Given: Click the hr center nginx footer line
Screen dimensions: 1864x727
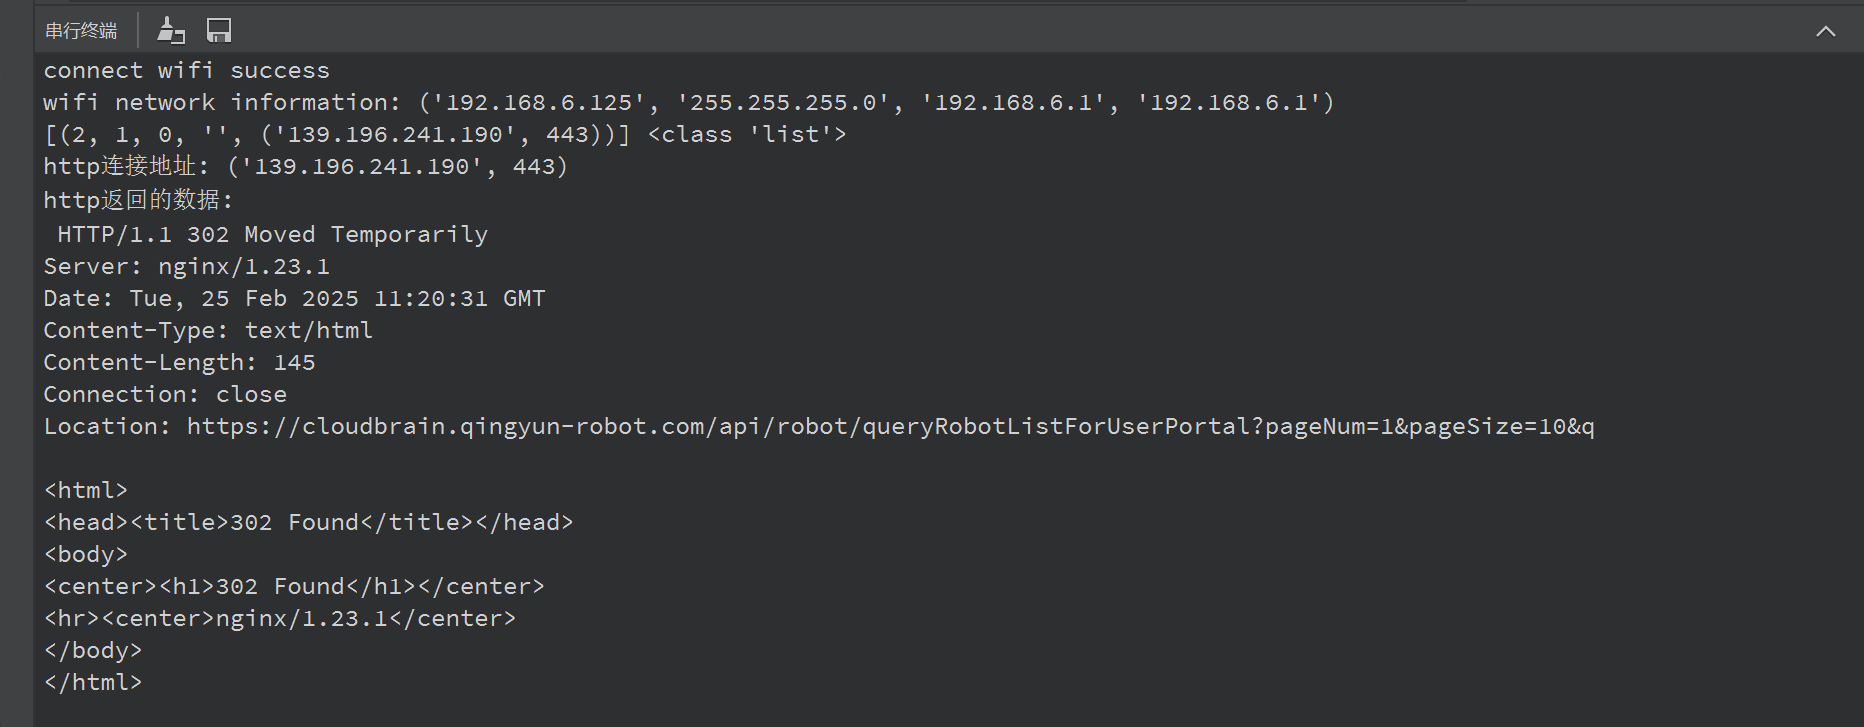Looking at the screenshot, I should [x=280, y=618].
